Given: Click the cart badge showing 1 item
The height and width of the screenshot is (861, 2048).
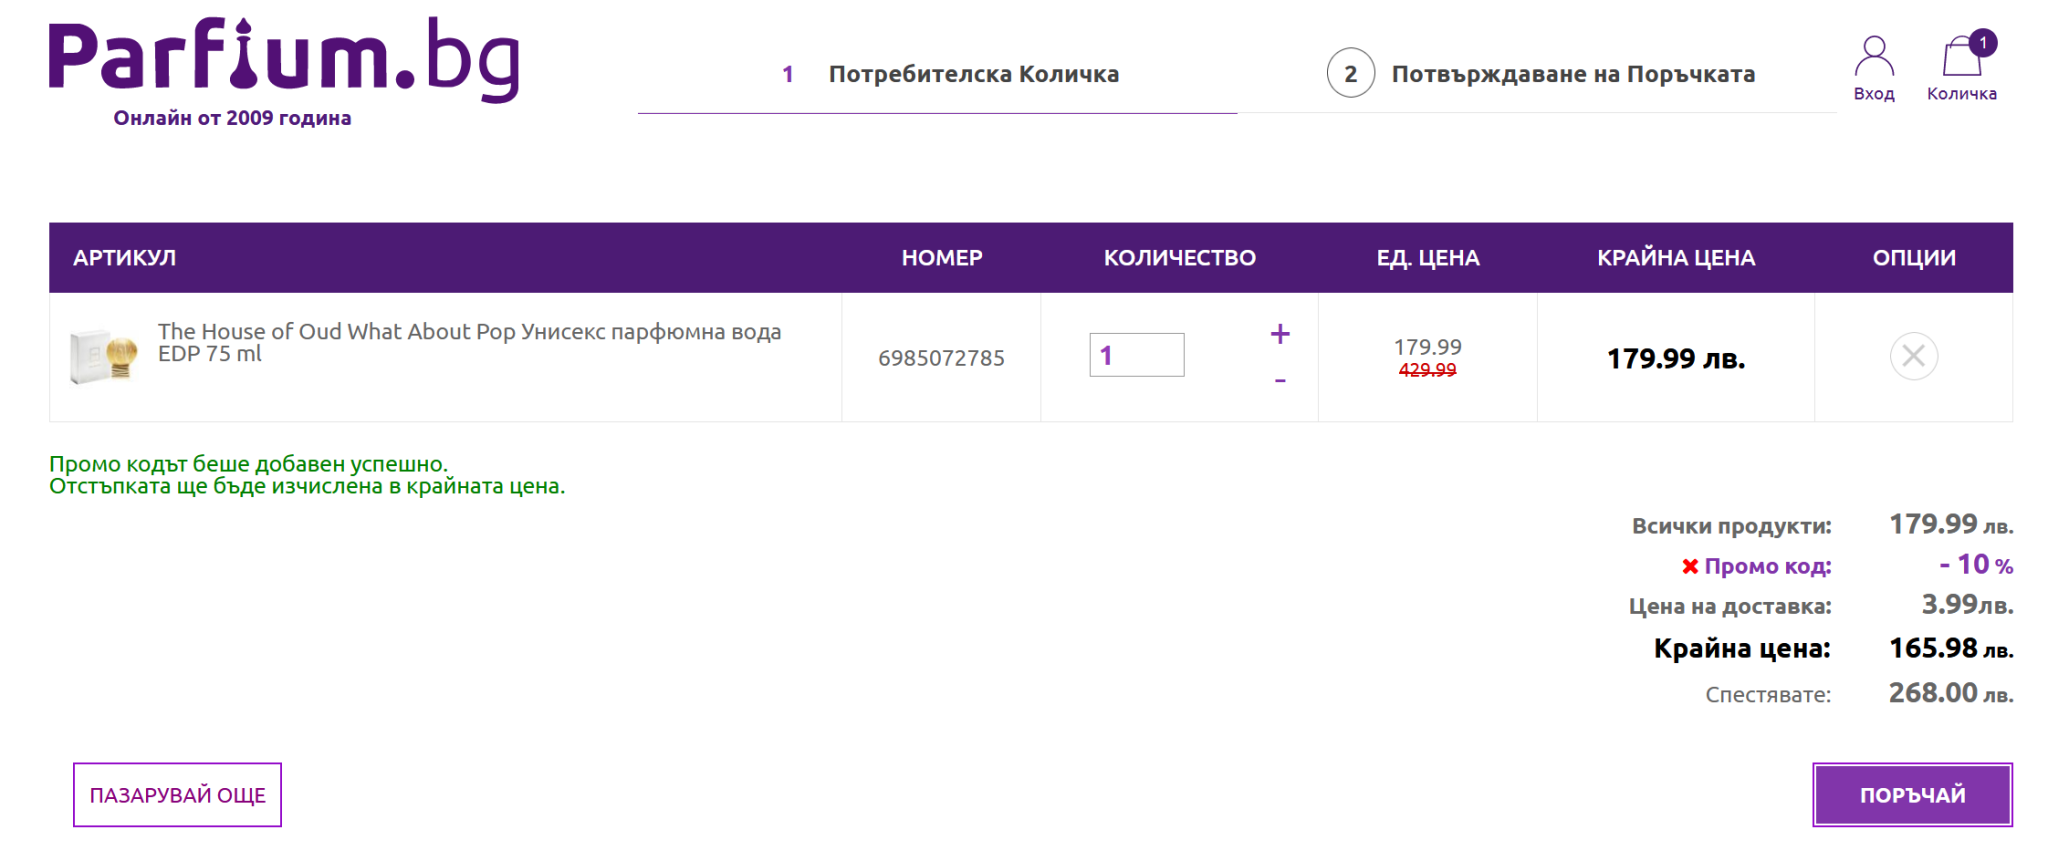Looking at the screenshot, I should click(x=1982, y=43).
